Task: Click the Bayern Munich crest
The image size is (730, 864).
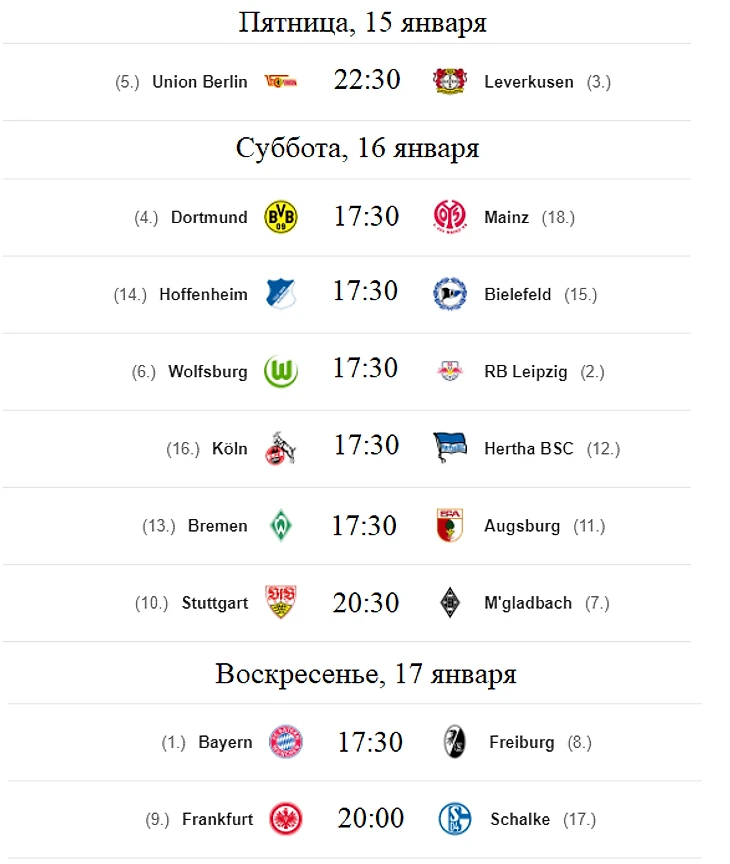Action: 285,742
